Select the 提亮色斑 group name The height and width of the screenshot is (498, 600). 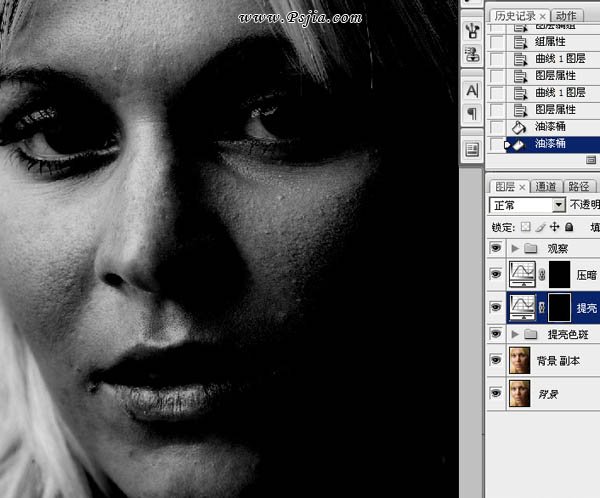pyautogui.click(x=568, y=335)
